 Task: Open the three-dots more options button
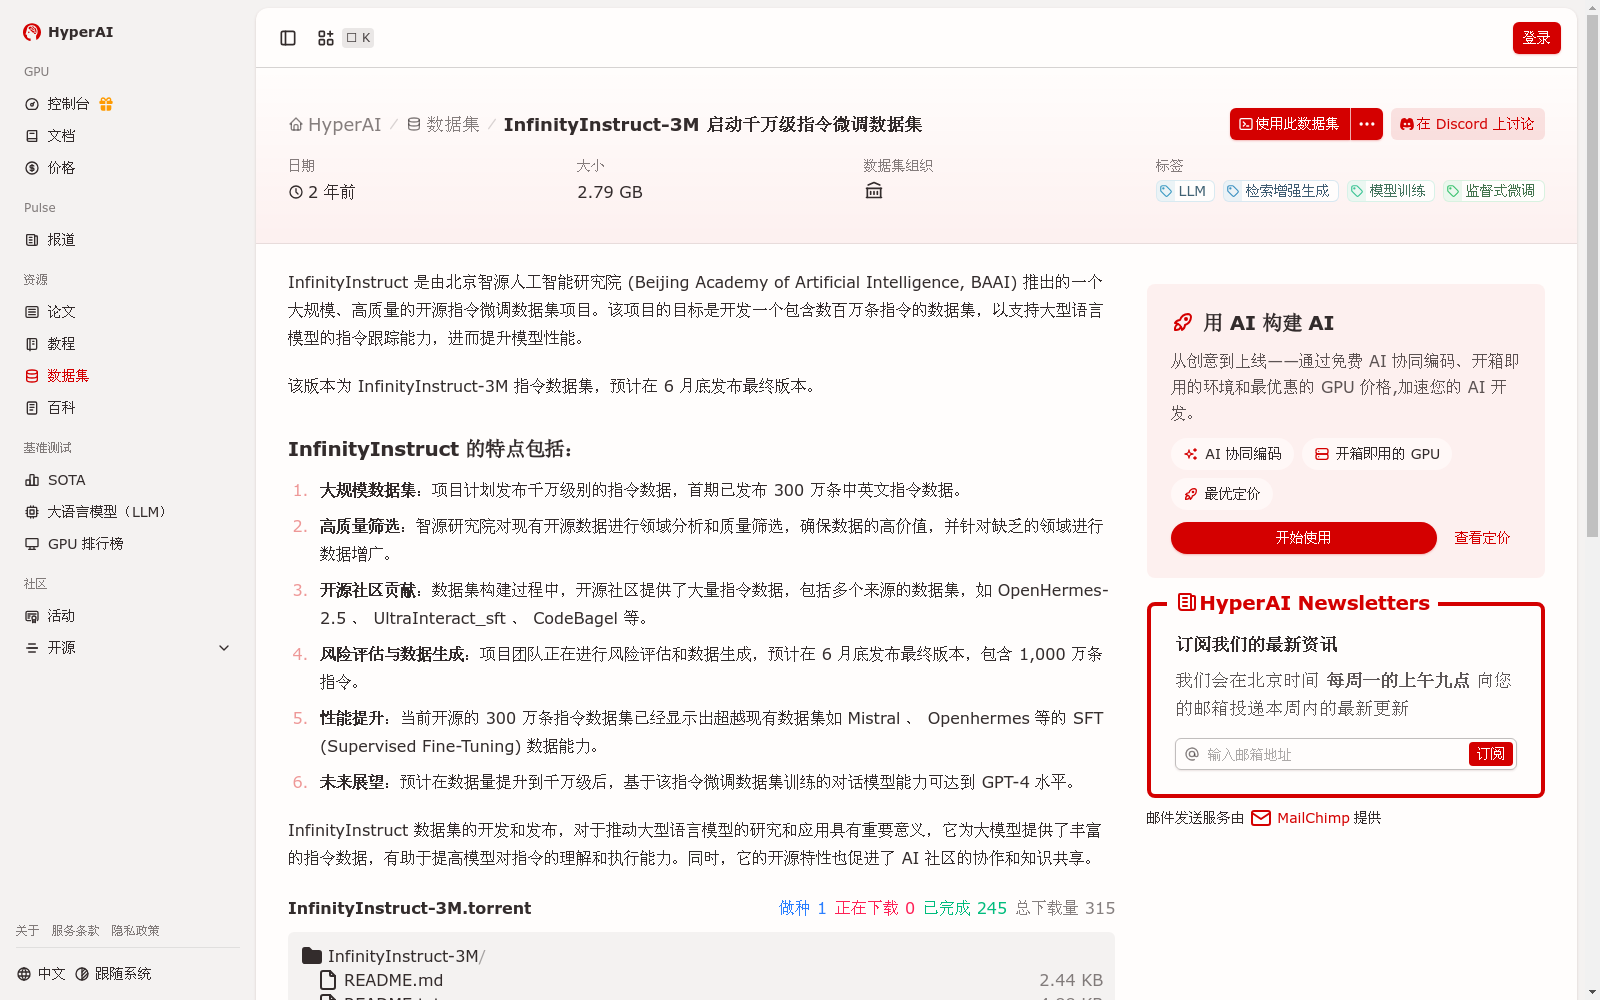click(x=1367, y=124)
